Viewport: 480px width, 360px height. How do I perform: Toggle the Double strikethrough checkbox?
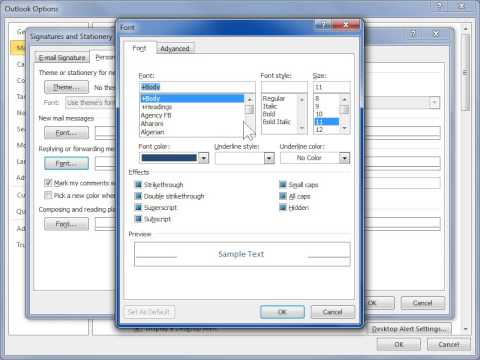(x=138, y=196)
